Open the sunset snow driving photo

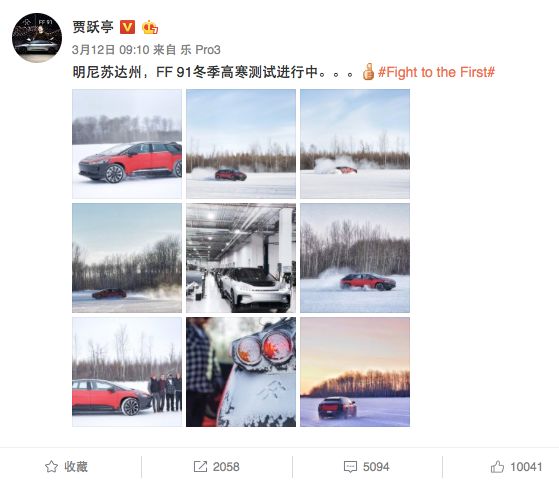[x=355, y=372]
